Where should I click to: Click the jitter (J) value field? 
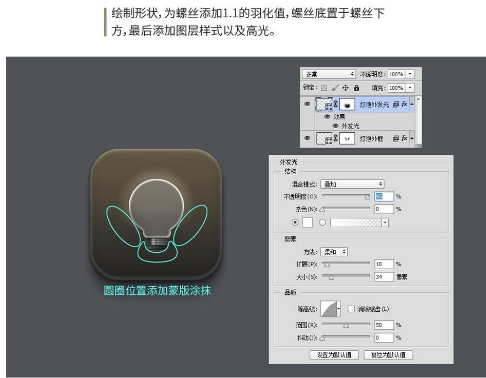click(384, 338)
